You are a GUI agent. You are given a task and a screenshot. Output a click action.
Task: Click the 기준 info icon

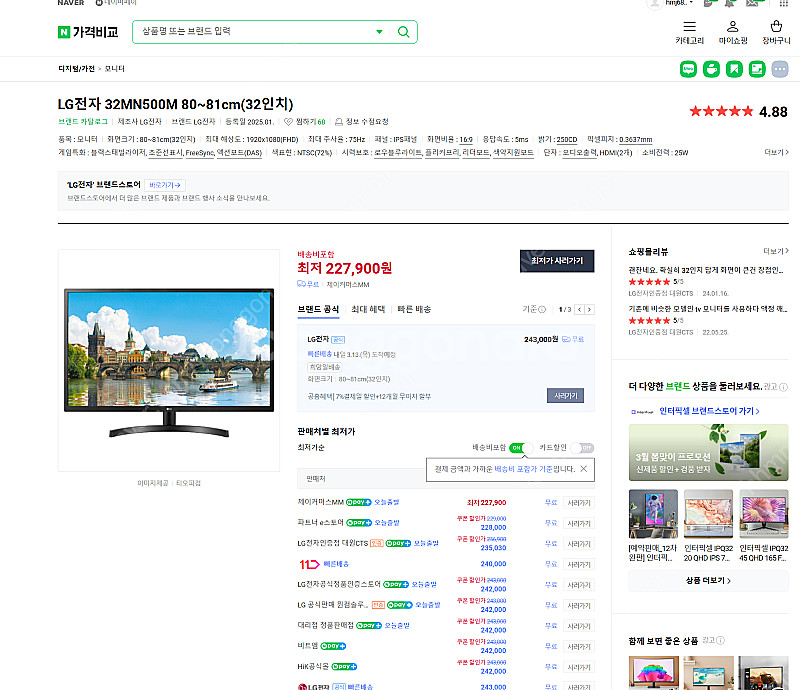(542, 309)
